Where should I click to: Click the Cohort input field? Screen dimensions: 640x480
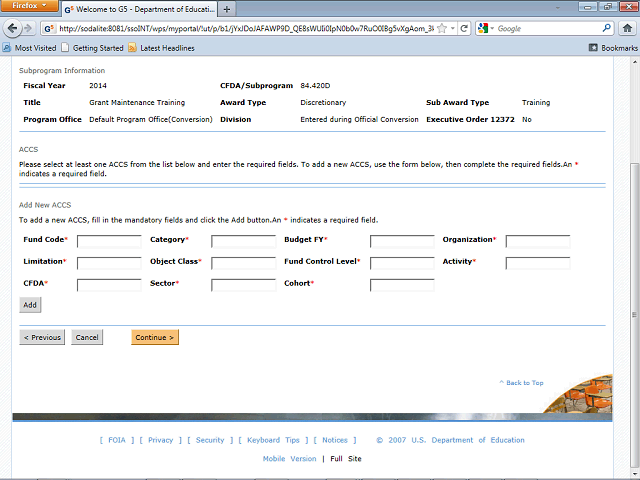pyautogui.click(x=402, y=285)
